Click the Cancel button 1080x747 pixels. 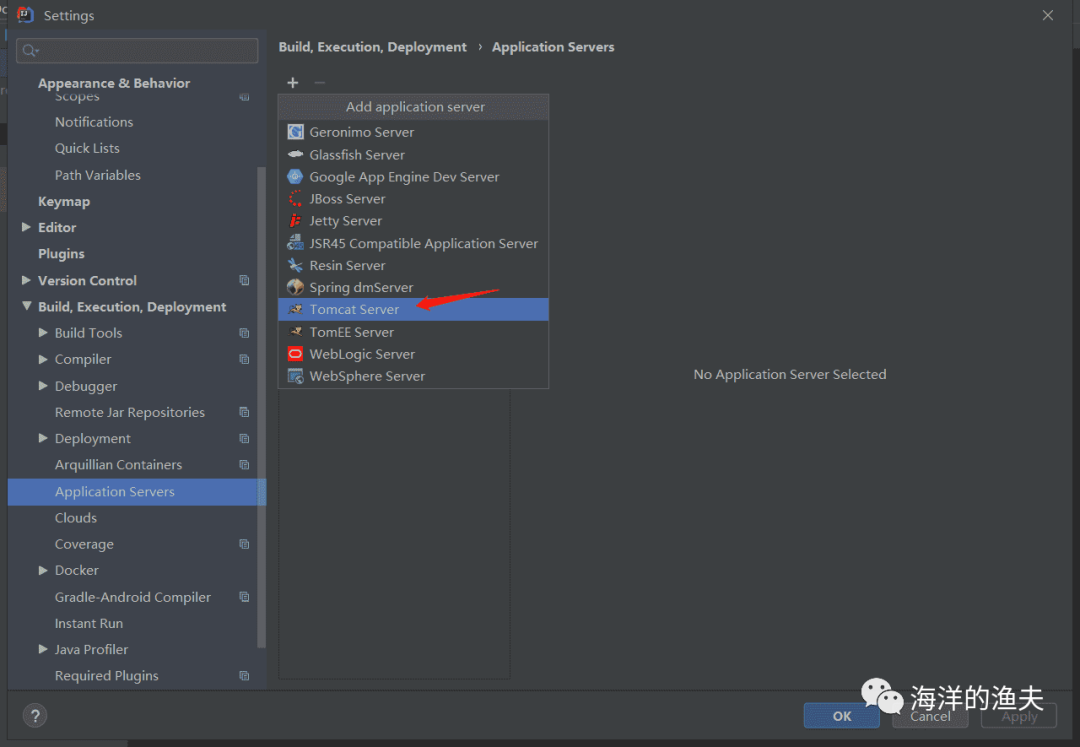click(x=930, y=715)
